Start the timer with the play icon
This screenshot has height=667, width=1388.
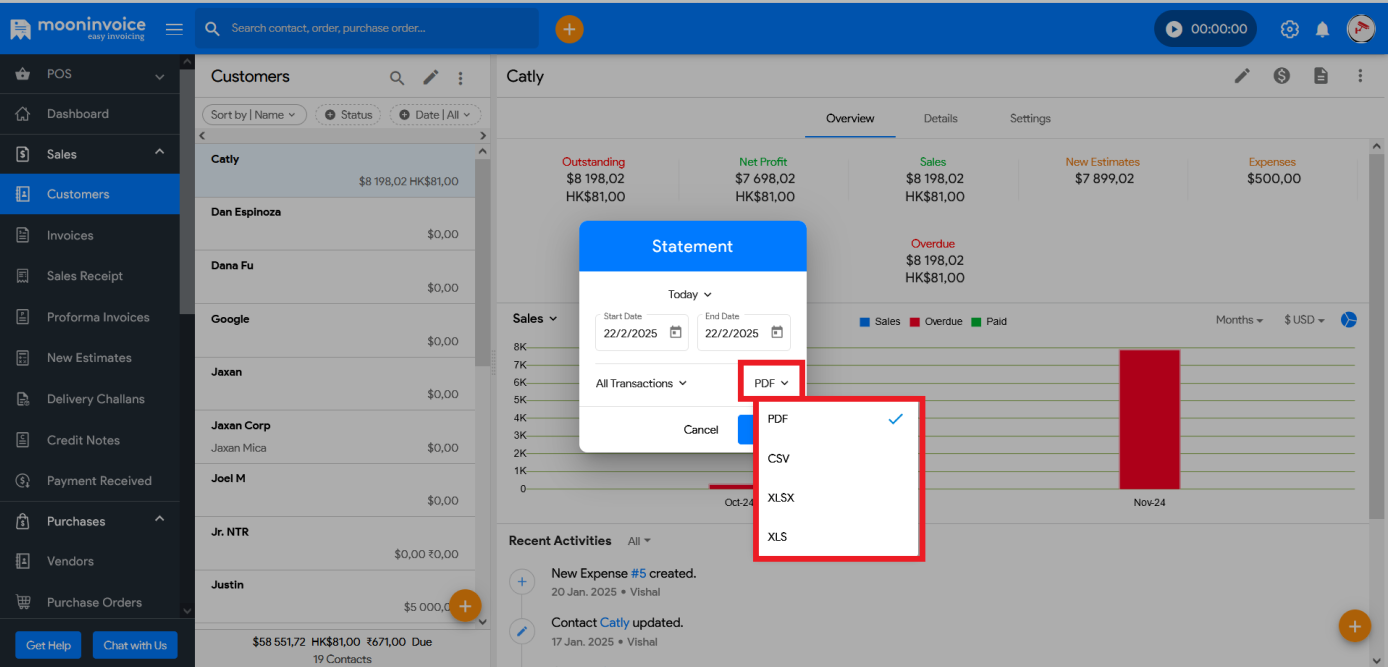click(1174, 29)
